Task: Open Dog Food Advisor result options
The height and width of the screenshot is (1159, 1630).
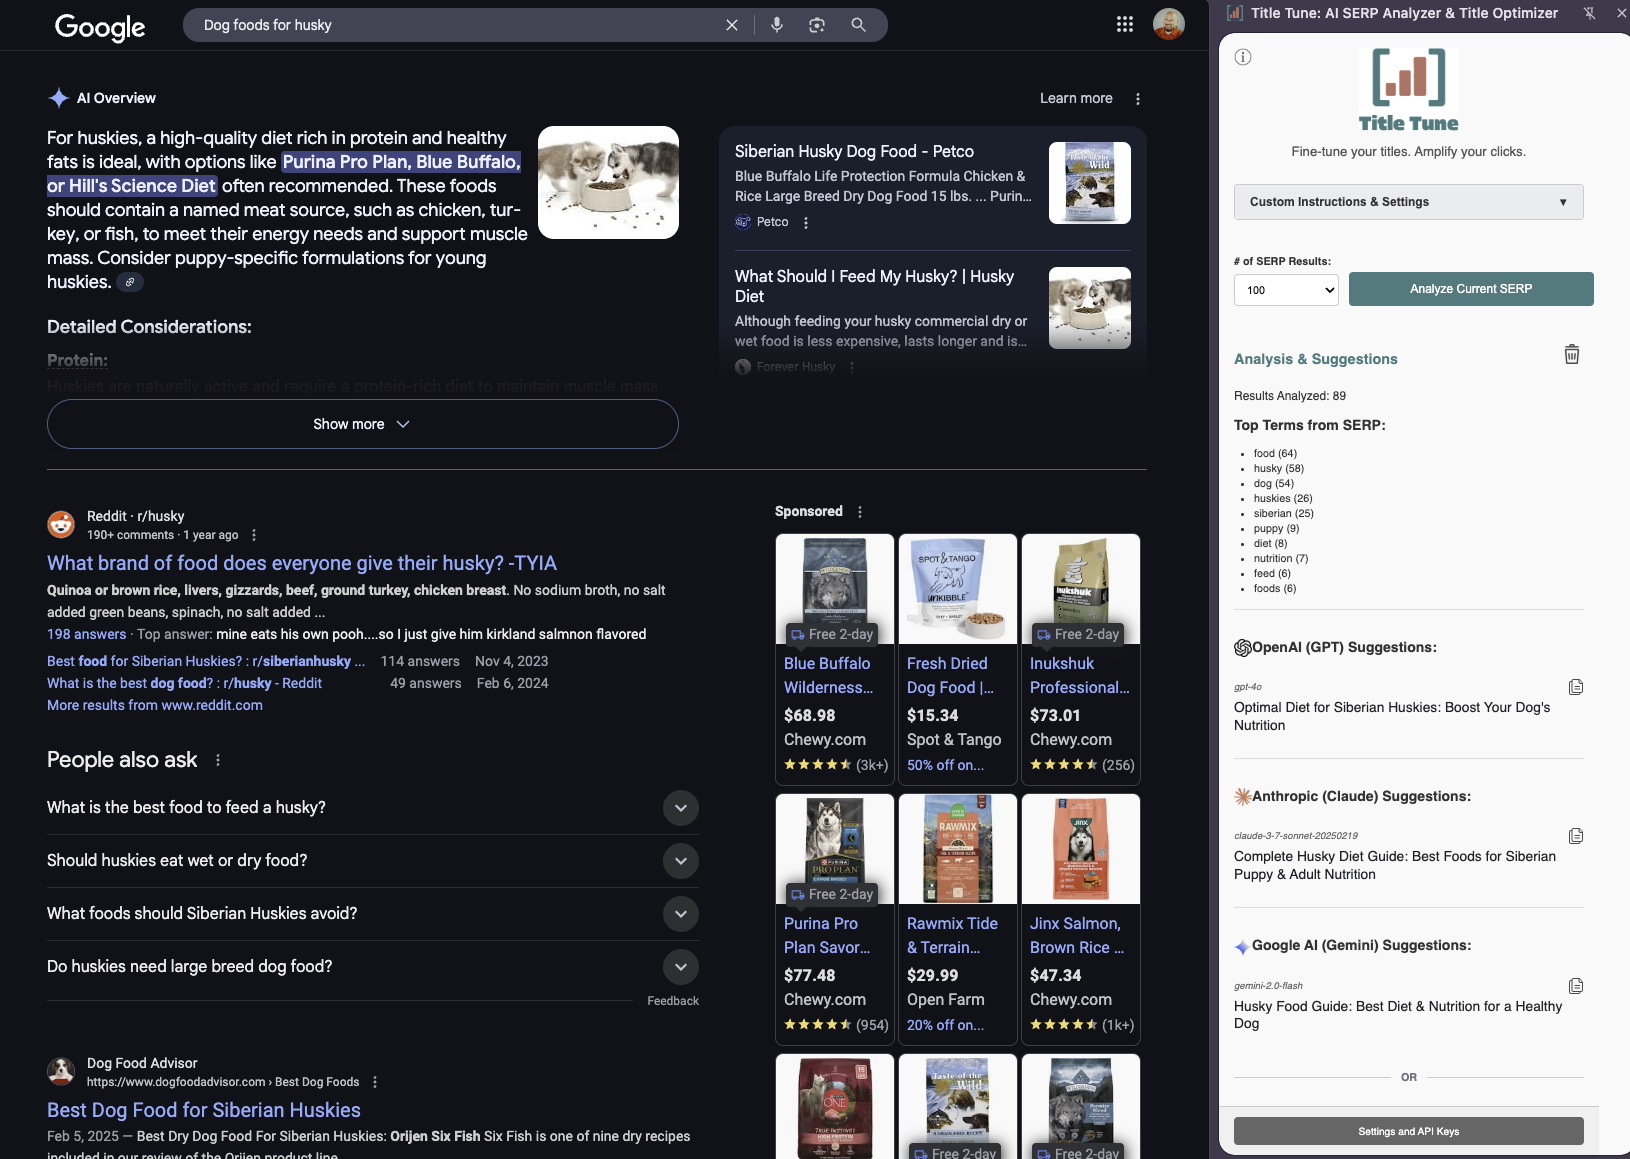Action: pyautogui.click(x=375, y=1082)
